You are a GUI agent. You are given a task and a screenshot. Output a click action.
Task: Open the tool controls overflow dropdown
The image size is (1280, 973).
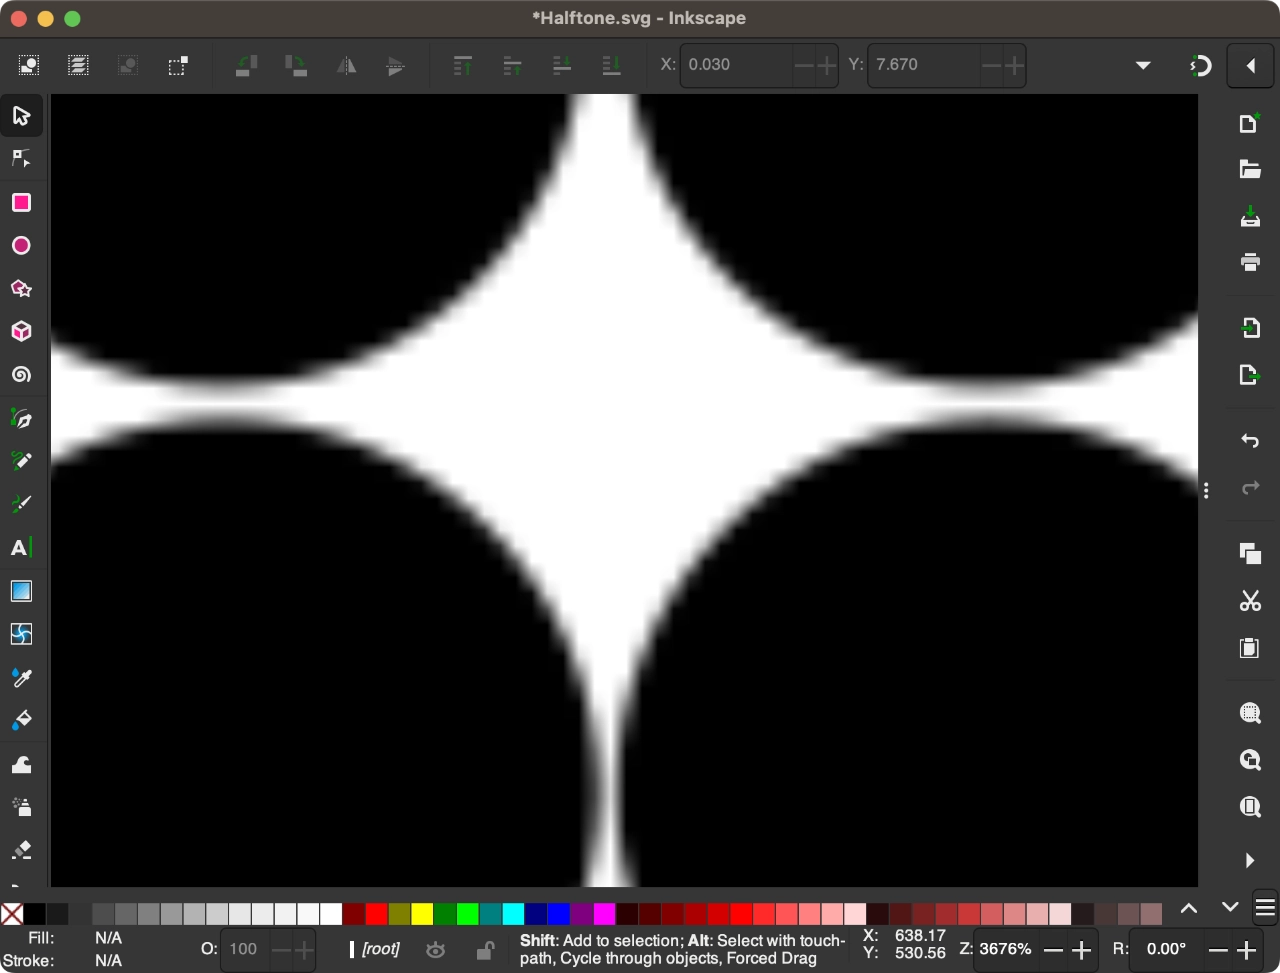[1143, 66]
